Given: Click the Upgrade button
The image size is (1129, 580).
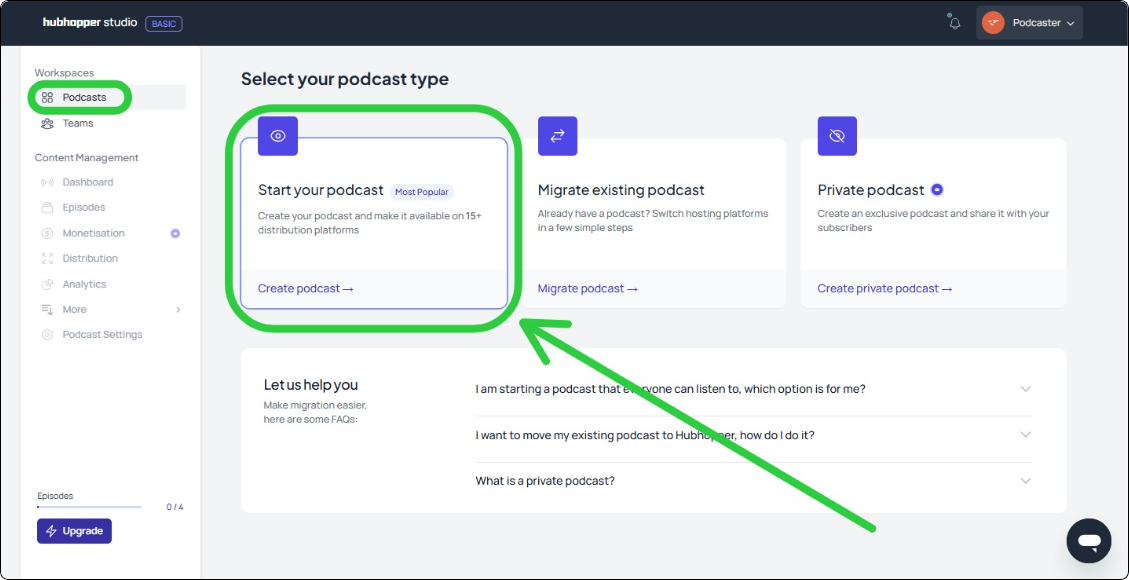Looking at the screenshot, I should coord(74,531).
